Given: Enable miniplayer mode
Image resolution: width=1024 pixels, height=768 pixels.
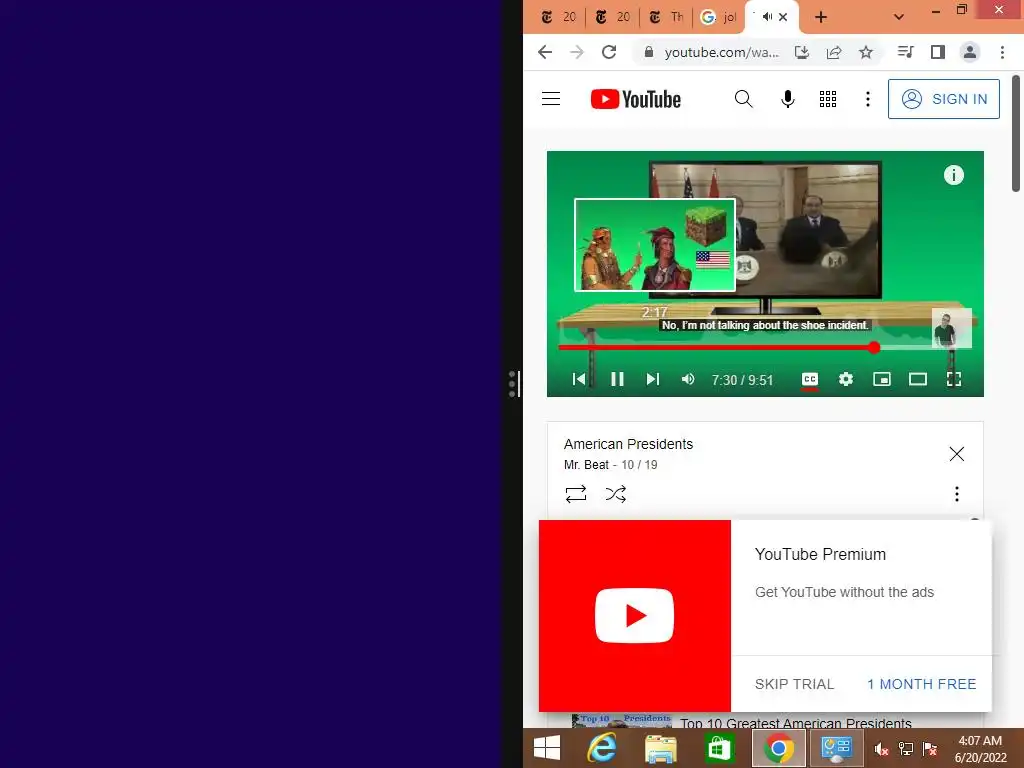Looking at the screenshot, I should tap(882, 379).
